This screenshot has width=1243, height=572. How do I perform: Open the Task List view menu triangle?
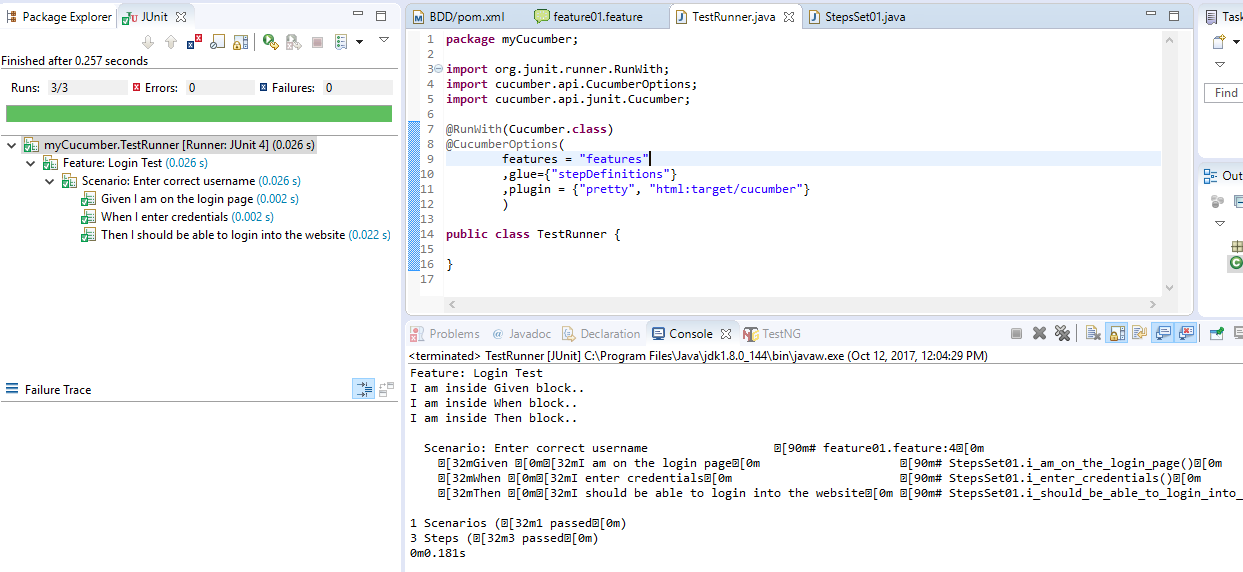point(1220,64)
